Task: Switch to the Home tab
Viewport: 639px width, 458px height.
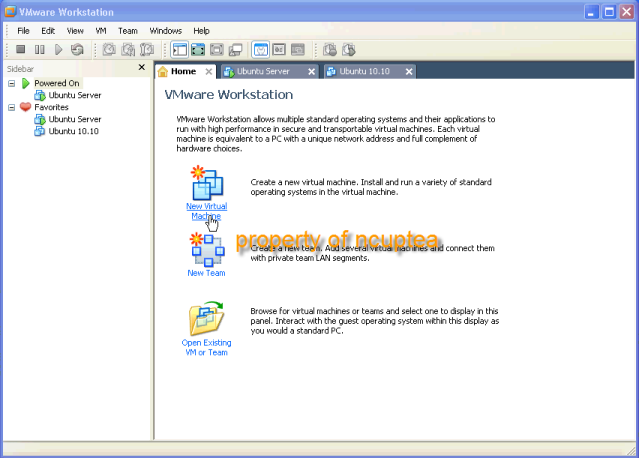Action: coord(185,71)
